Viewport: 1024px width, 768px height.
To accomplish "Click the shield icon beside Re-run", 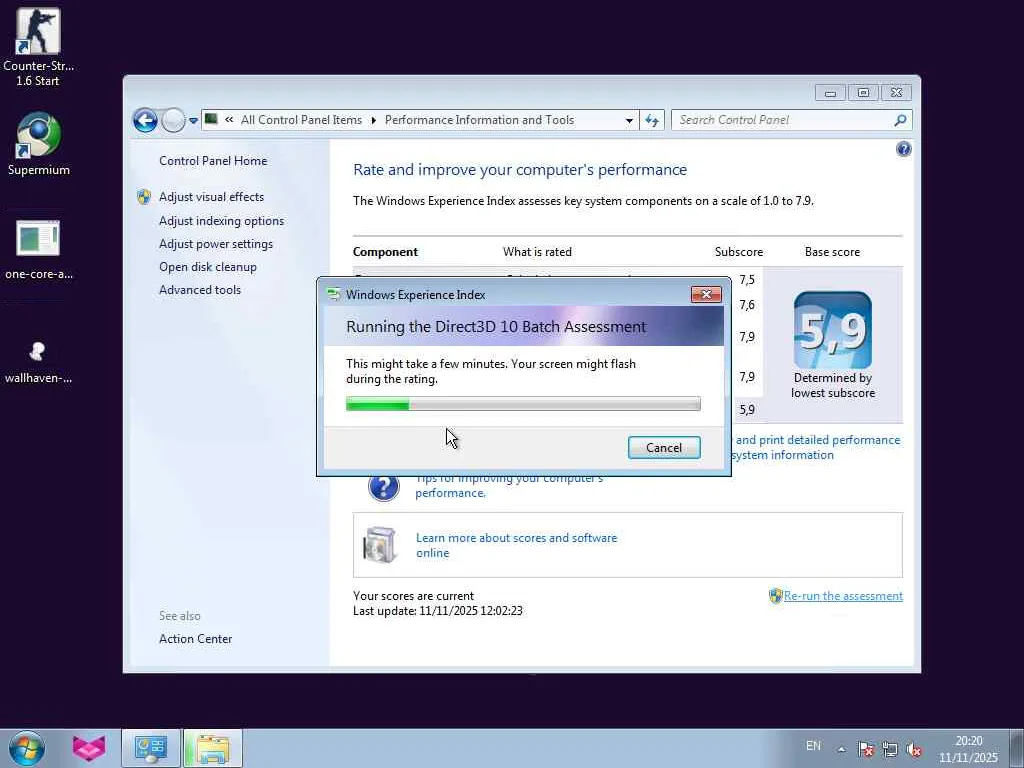I will pyautogui.click(x=775, y=596).
